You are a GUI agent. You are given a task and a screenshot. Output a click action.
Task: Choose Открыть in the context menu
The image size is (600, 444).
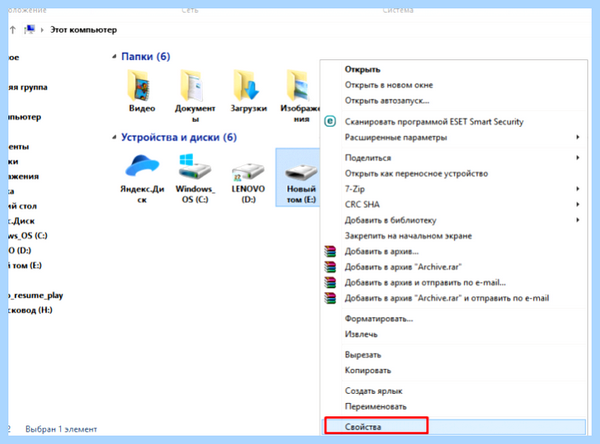(x=454, y=69)
